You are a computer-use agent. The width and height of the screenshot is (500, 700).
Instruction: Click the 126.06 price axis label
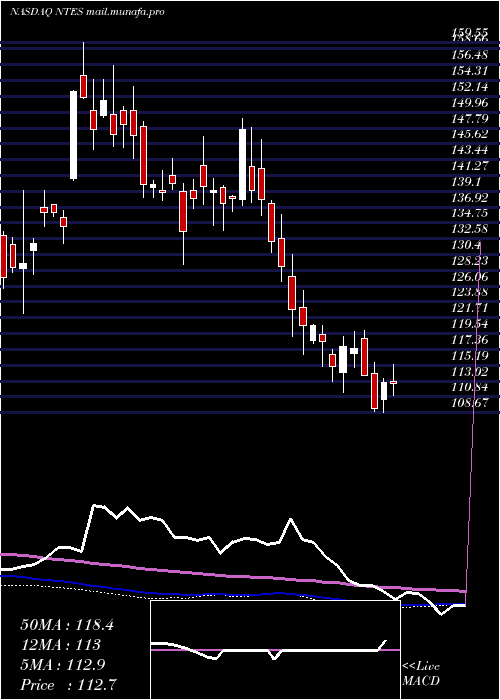click(470, 277)
